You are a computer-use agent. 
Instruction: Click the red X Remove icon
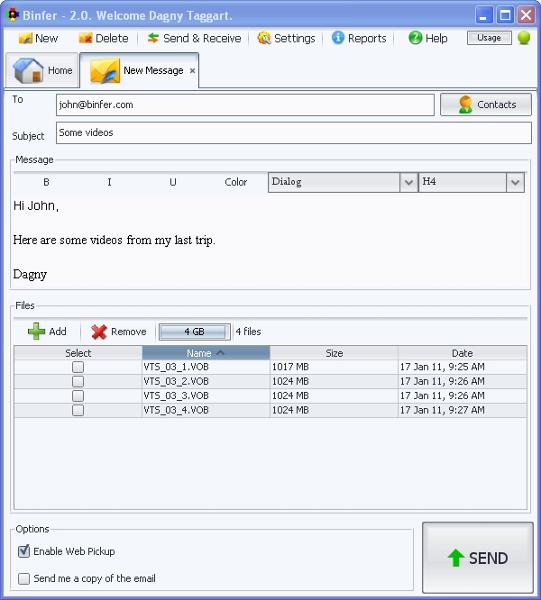[99, 332]
